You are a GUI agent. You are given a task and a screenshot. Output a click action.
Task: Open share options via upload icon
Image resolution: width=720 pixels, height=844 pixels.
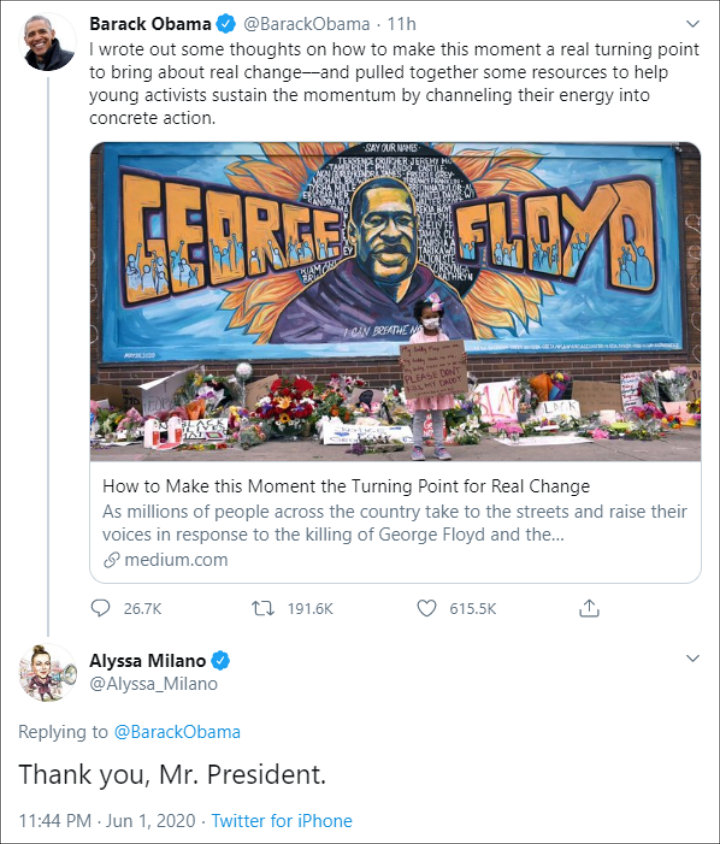tap(589, 608)
